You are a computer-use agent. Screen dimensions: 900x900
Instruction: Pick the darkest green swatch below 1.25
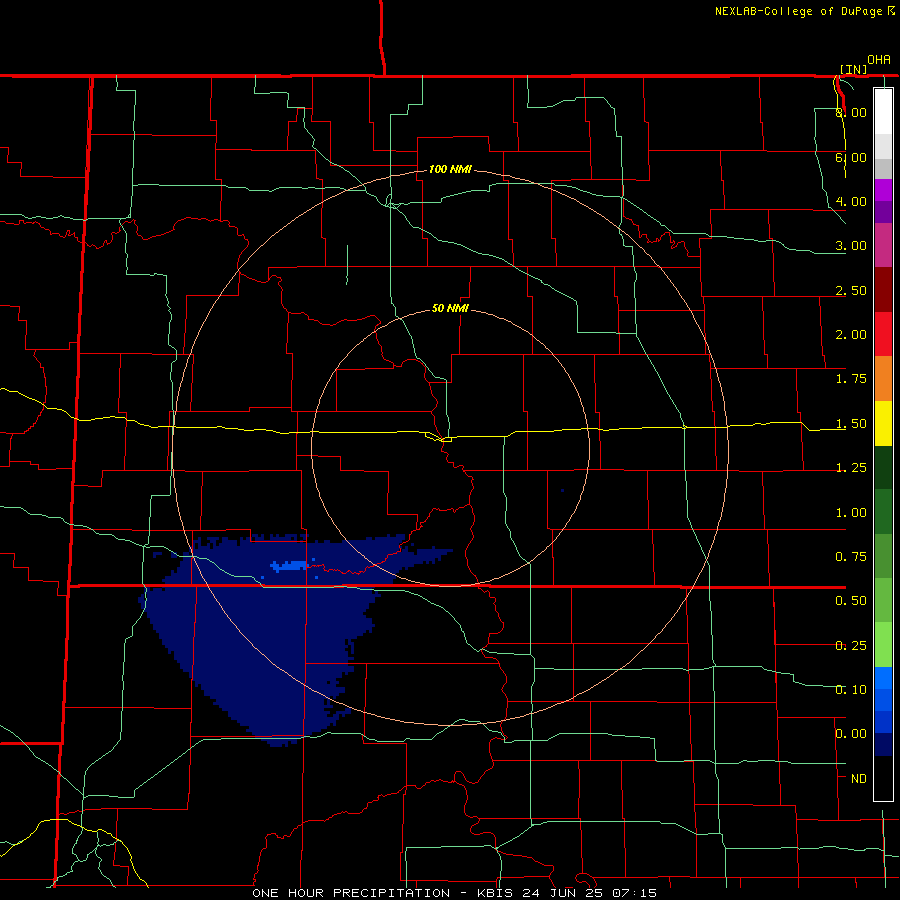click(883, 467)
